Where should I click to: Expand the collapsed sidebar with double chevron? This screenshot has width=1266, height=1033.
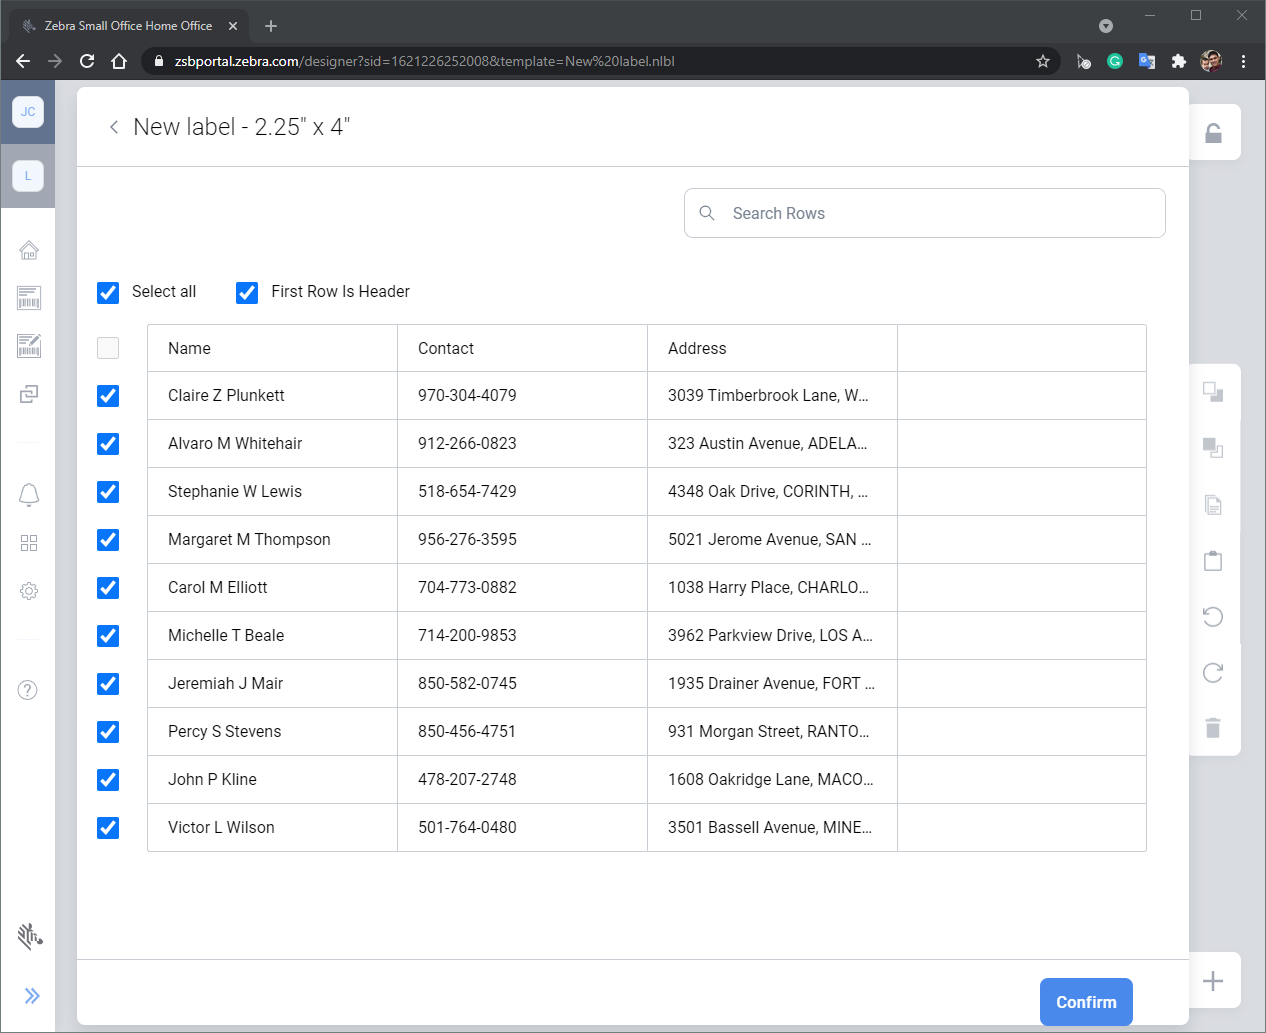click(x=31, y=996)
